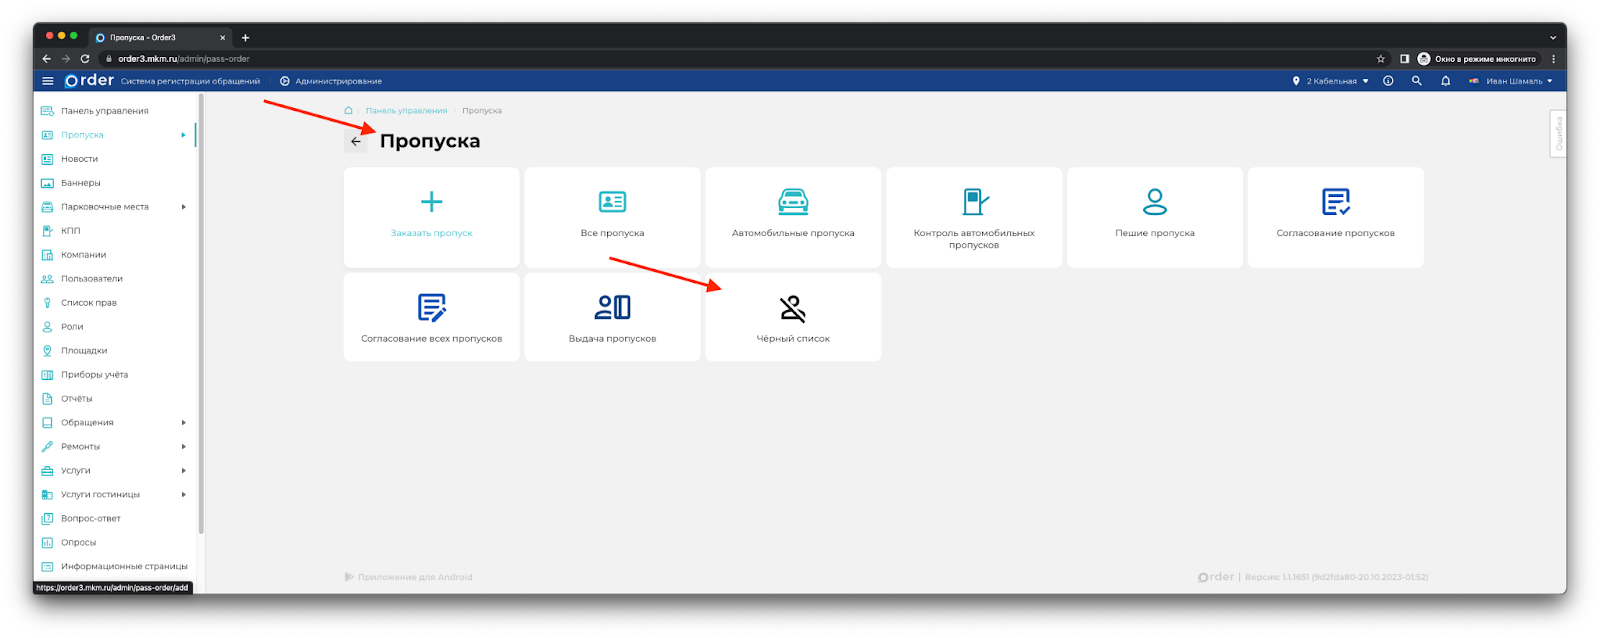Click the search magnifier in header
Image resolution: width=1600 pixels, height=638 pixels.
click(1416, 81)
